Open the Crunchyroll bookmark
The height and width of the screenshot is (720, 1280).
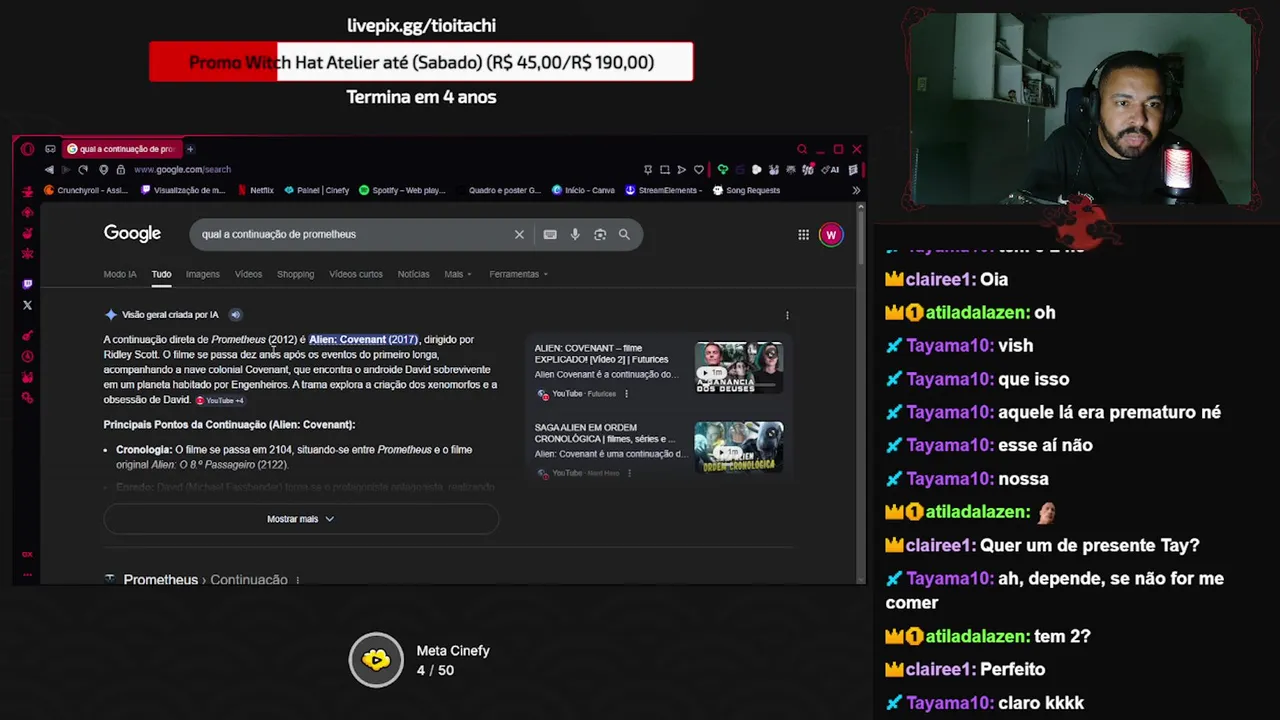(85, 190)
